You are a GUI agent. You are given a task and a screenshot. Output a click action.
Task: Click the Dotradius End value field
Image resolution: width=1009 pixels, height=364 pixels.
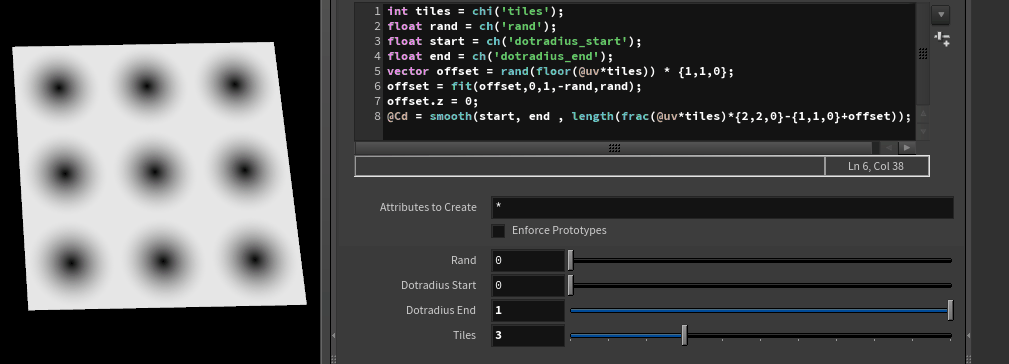[528, 311]
